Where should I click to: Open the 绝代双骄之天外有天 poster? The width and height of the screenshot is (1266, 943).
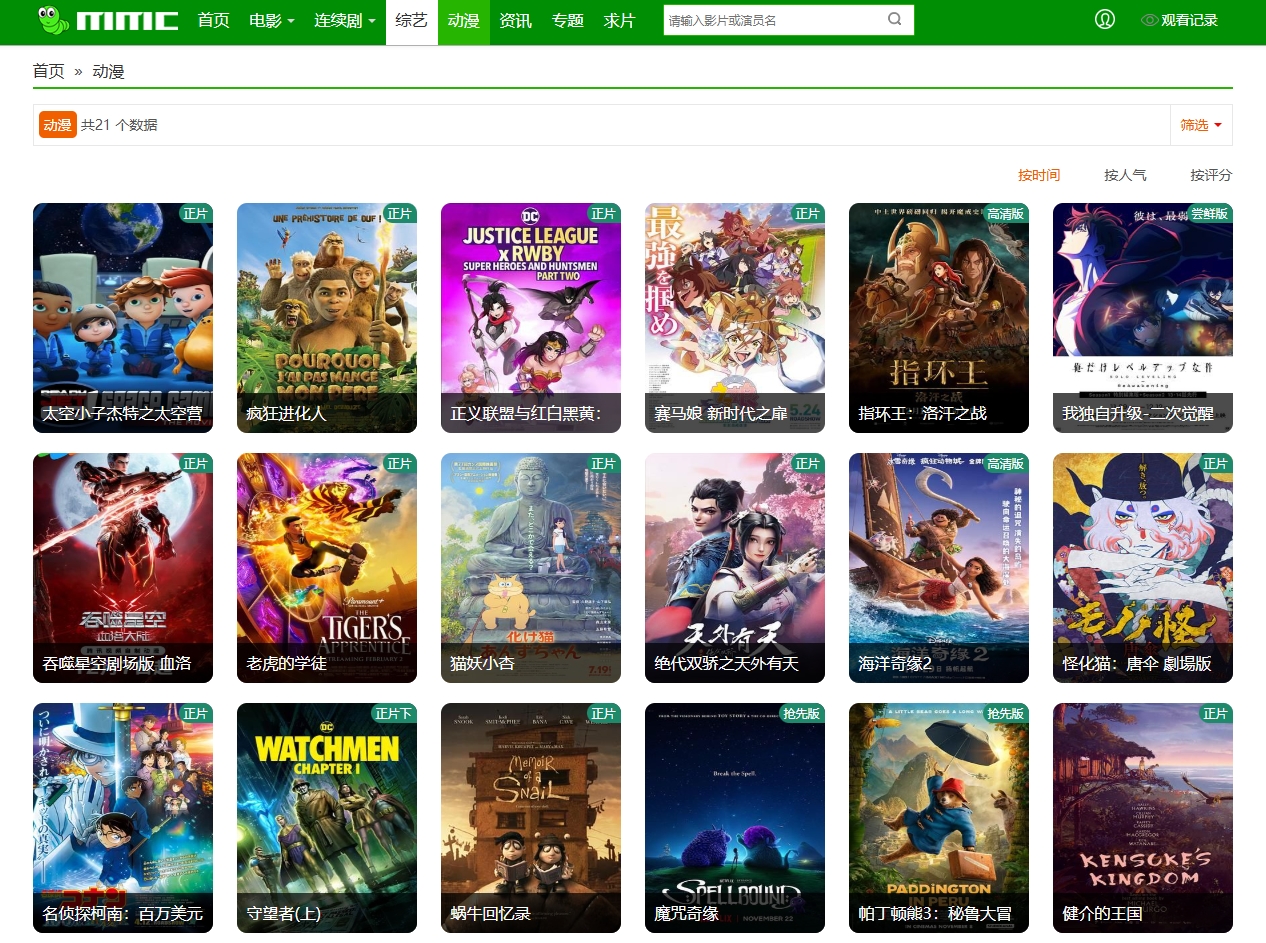point(735,568)
